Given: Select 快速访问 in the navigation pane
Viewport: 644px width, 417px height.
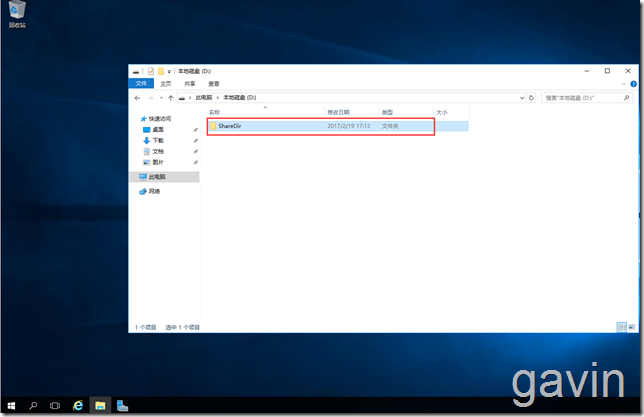Looking at the screenshot, I should click(159, 119).
